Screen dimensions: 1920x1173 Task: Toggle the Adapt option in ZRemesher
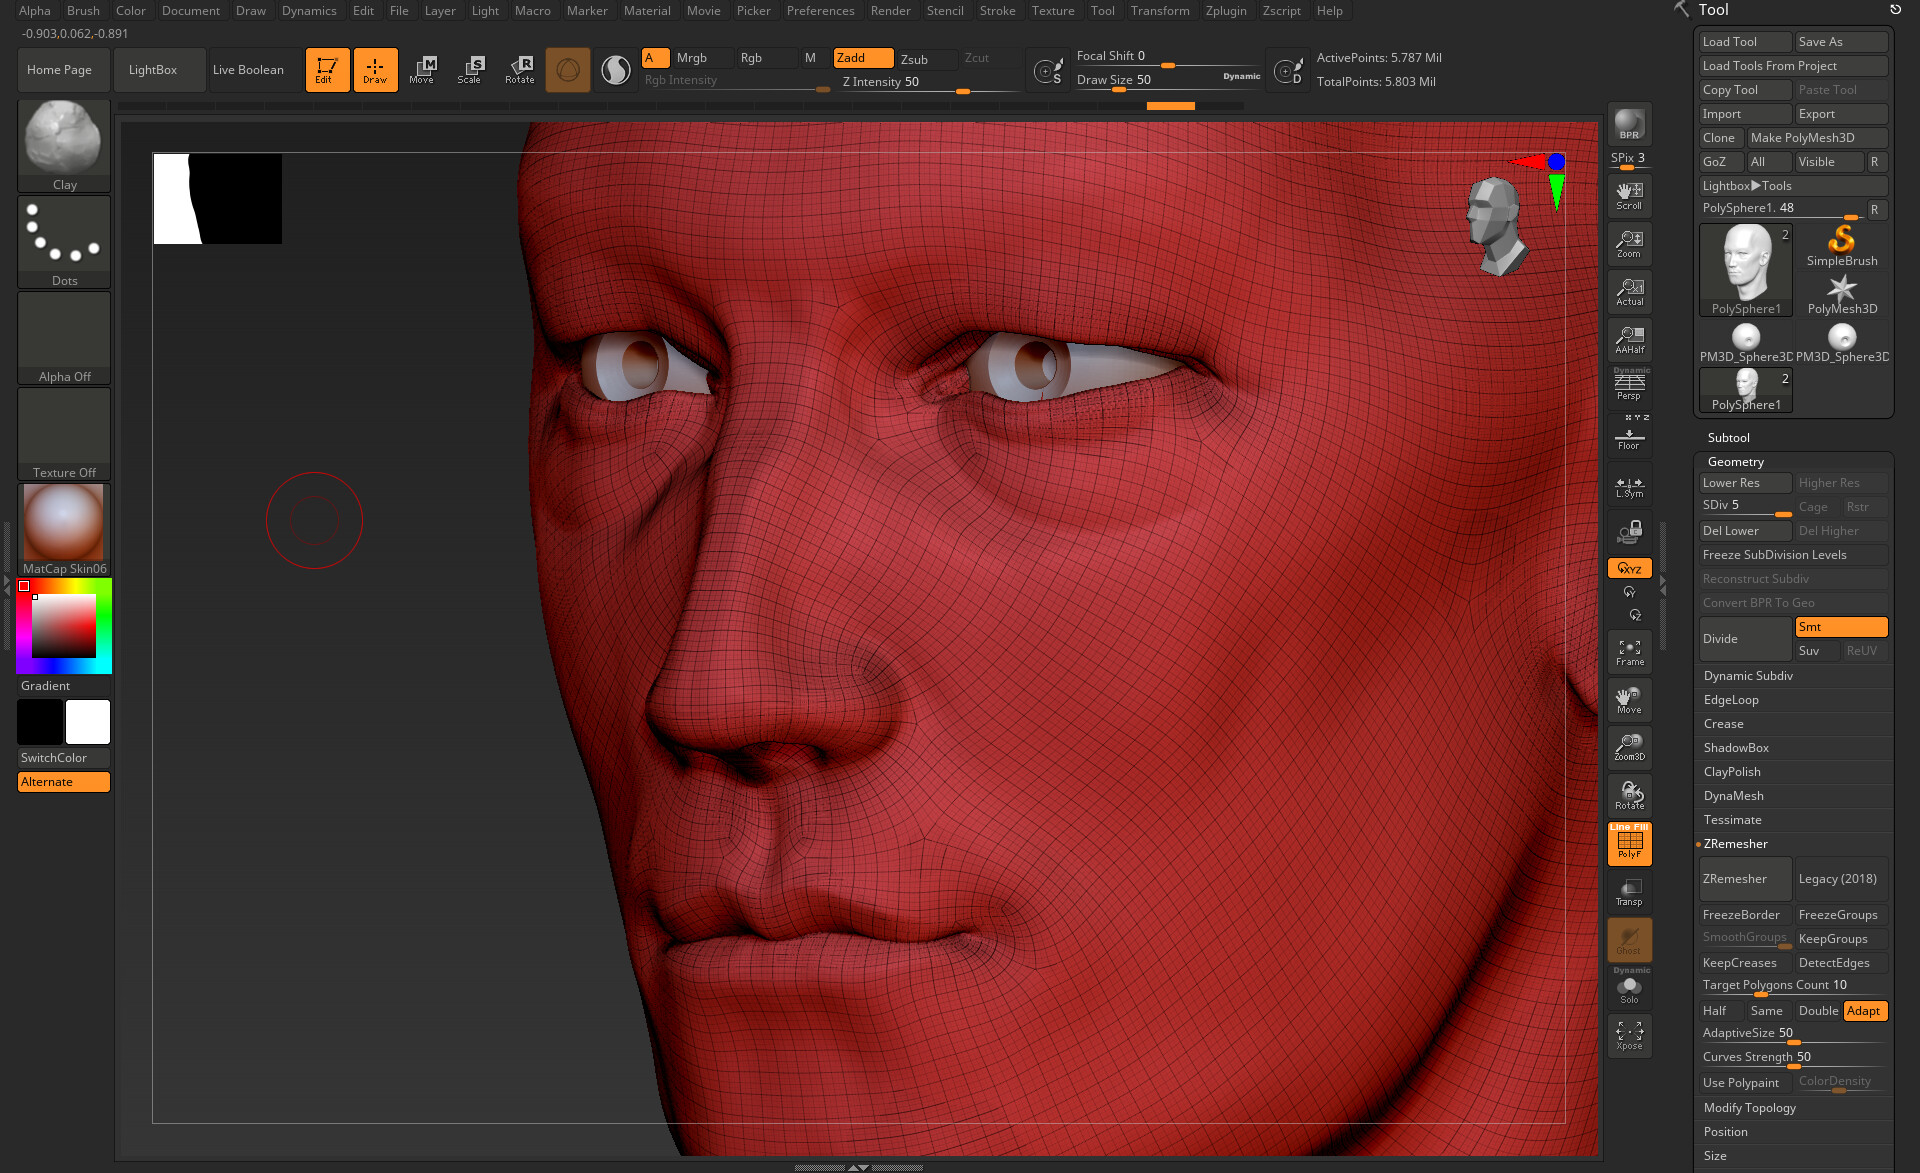tap(1864, 1011)
